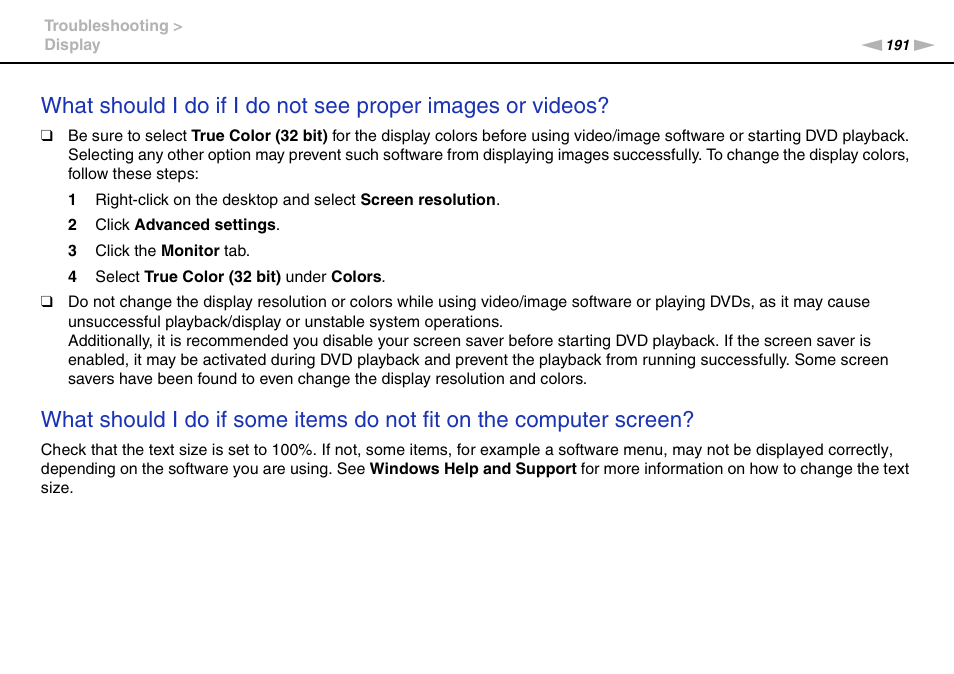Click bold word 'Monitor' in step 3
This screenshot has height=674, width=954.
(x=190, y=251)
